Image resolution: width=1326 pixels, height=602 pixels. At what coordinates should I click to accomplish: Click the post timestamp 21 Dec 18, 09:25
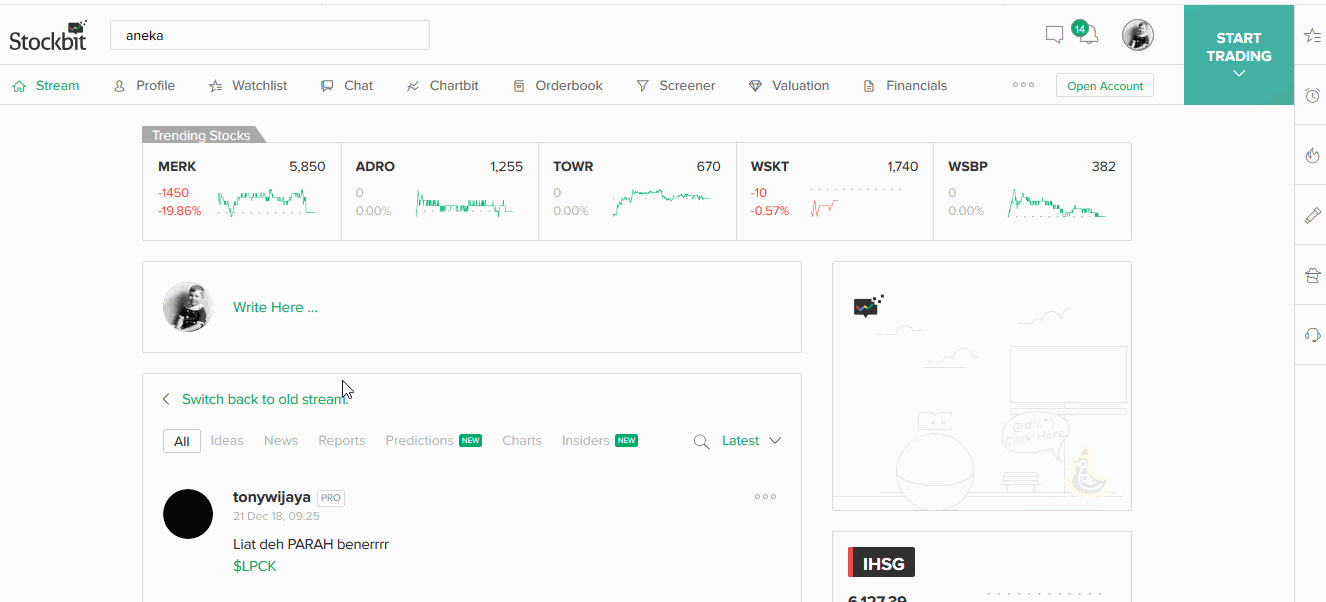click(x=276, y=517)
